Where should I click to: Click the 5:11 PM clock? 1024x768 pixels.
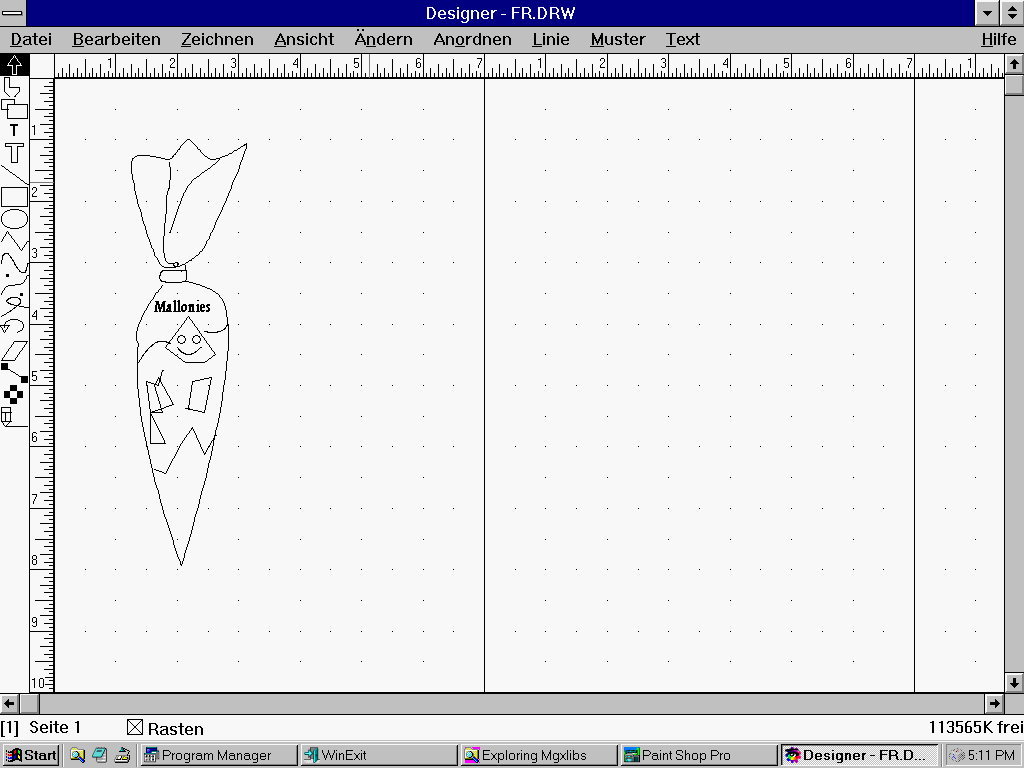(x=991, y=756)
